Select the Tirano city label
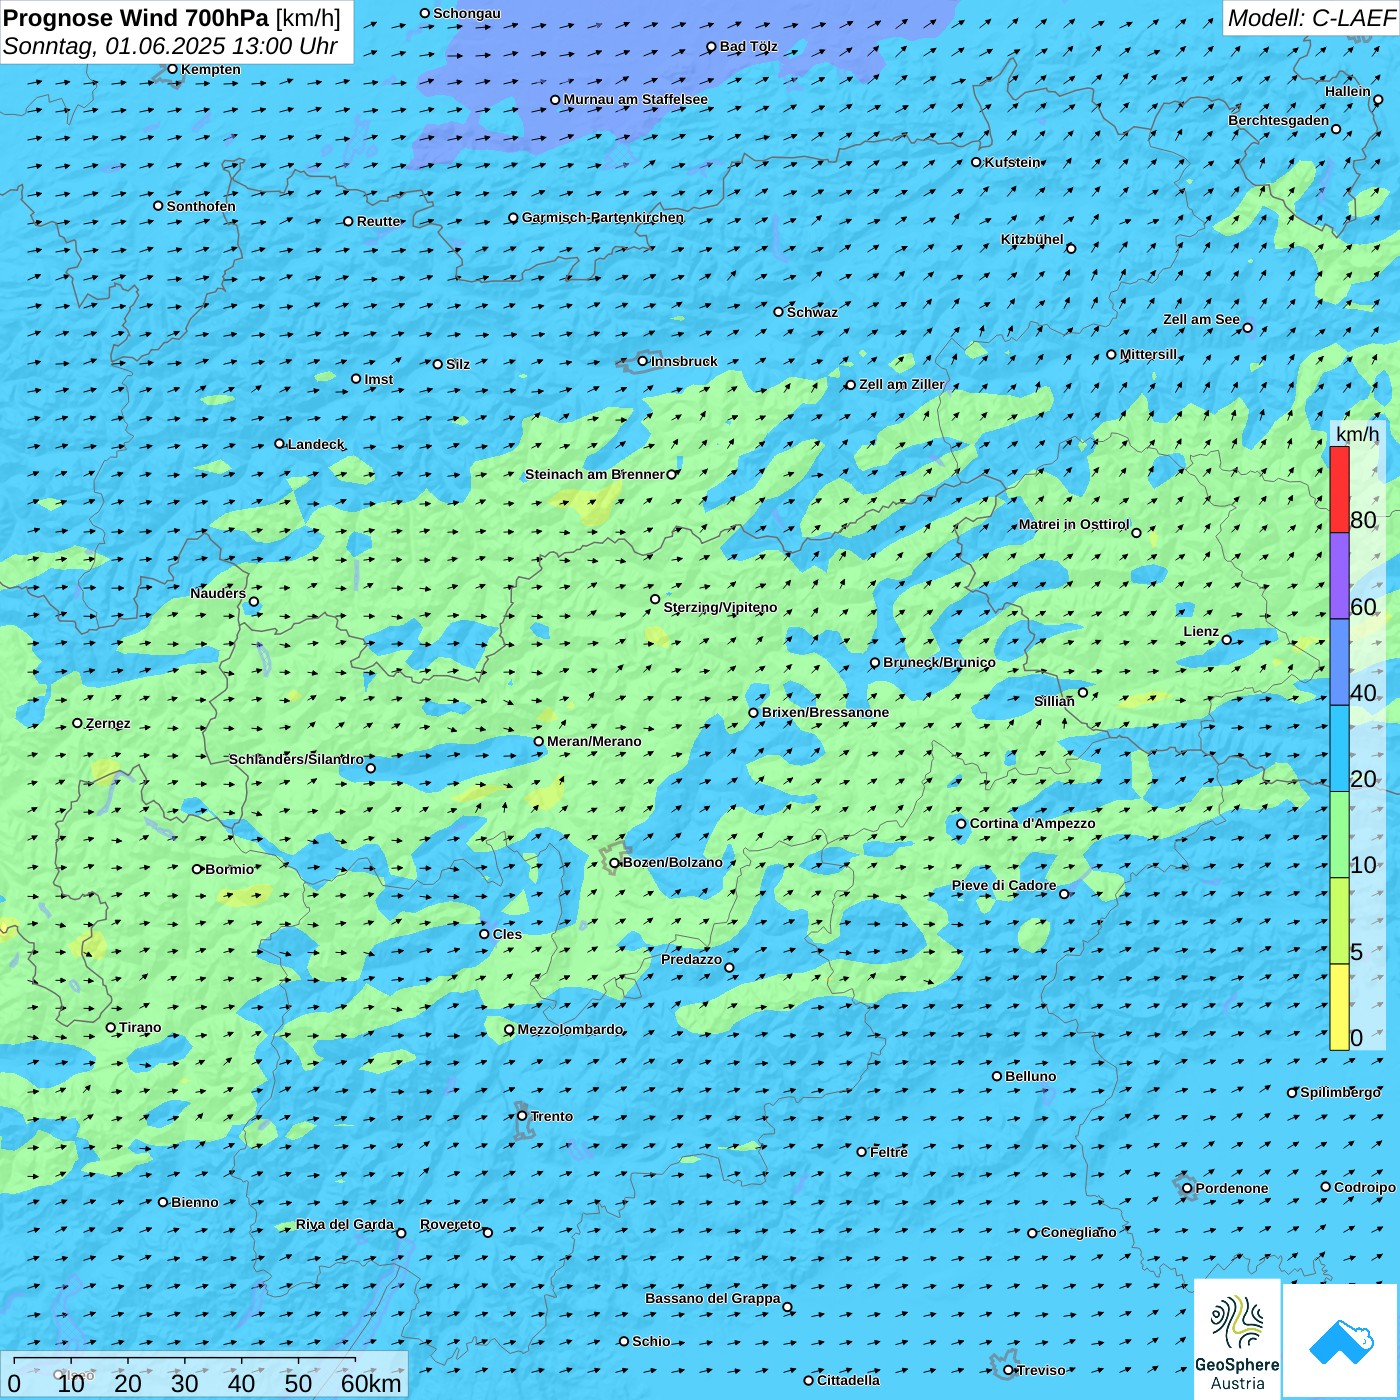Screen dimensions: 1400x1400 [x=140, y=1027]
